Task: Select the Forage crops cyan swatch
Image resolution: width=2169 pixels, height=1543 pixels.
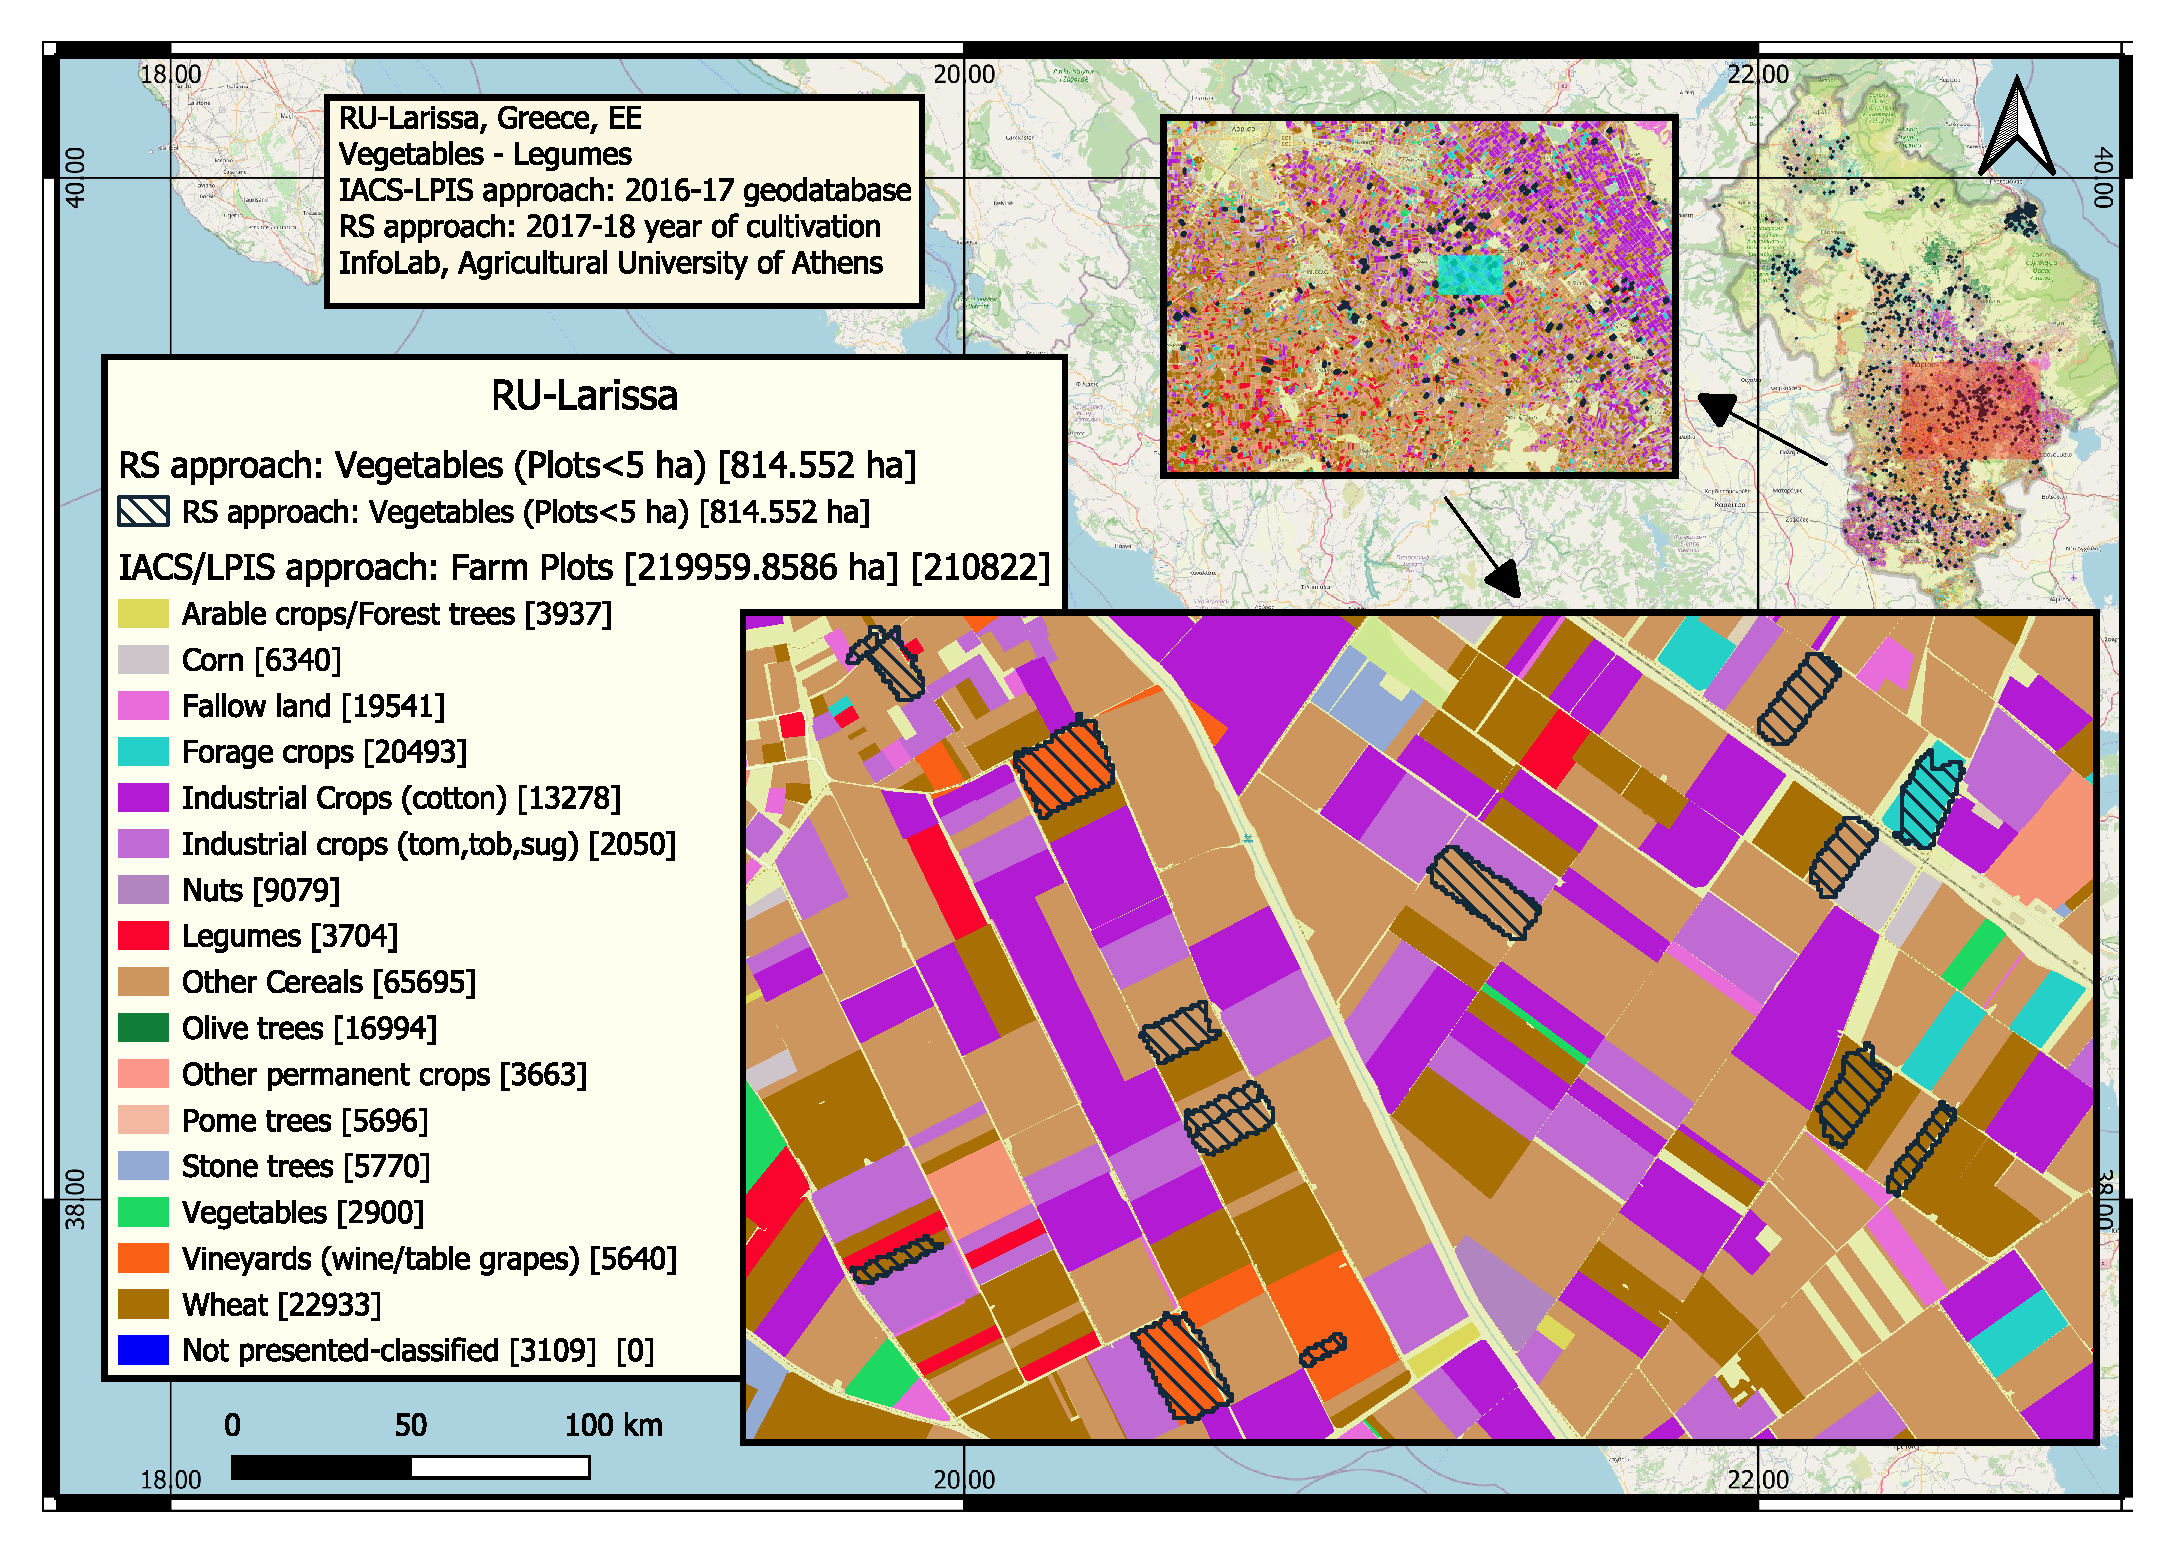Action: click(143, 752)
